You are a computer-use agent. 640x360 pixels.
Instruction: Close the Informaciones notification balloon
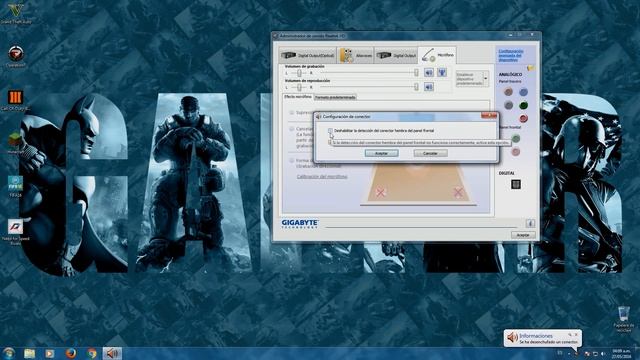[x=577, y=335]
